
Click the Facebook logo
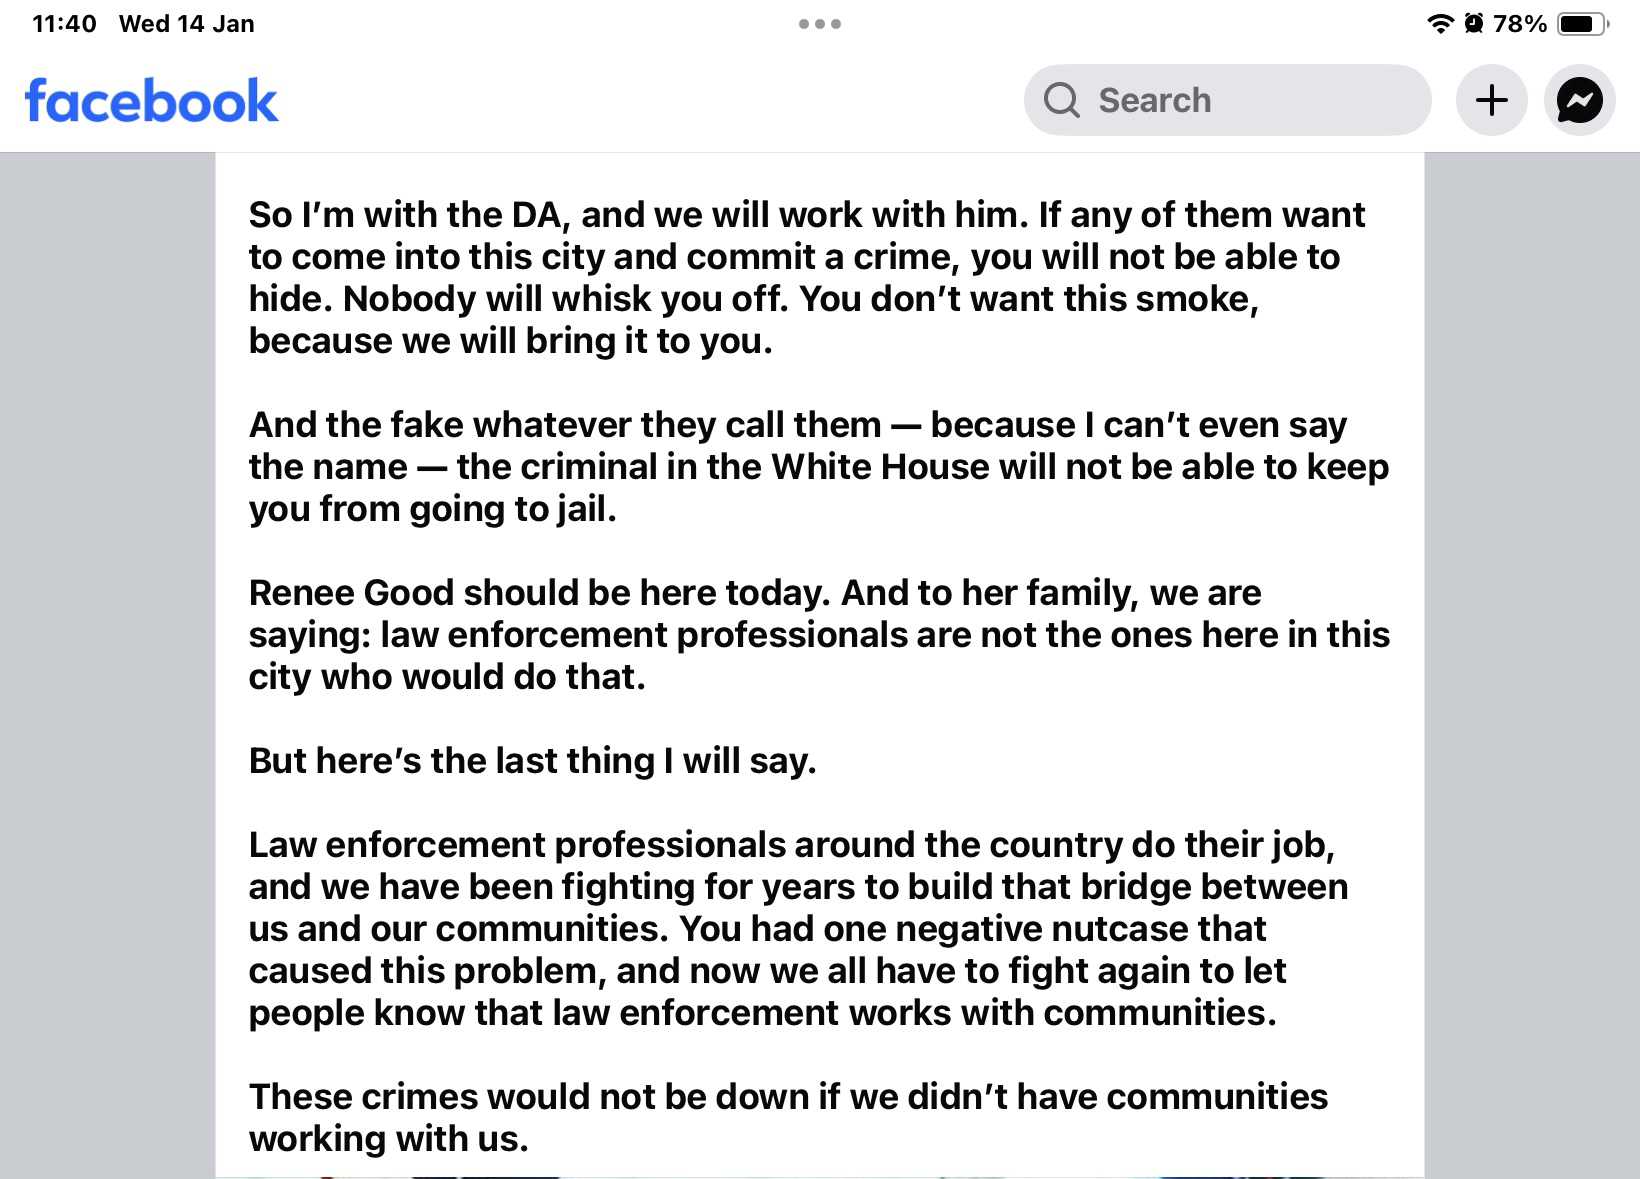pos(151,101)
